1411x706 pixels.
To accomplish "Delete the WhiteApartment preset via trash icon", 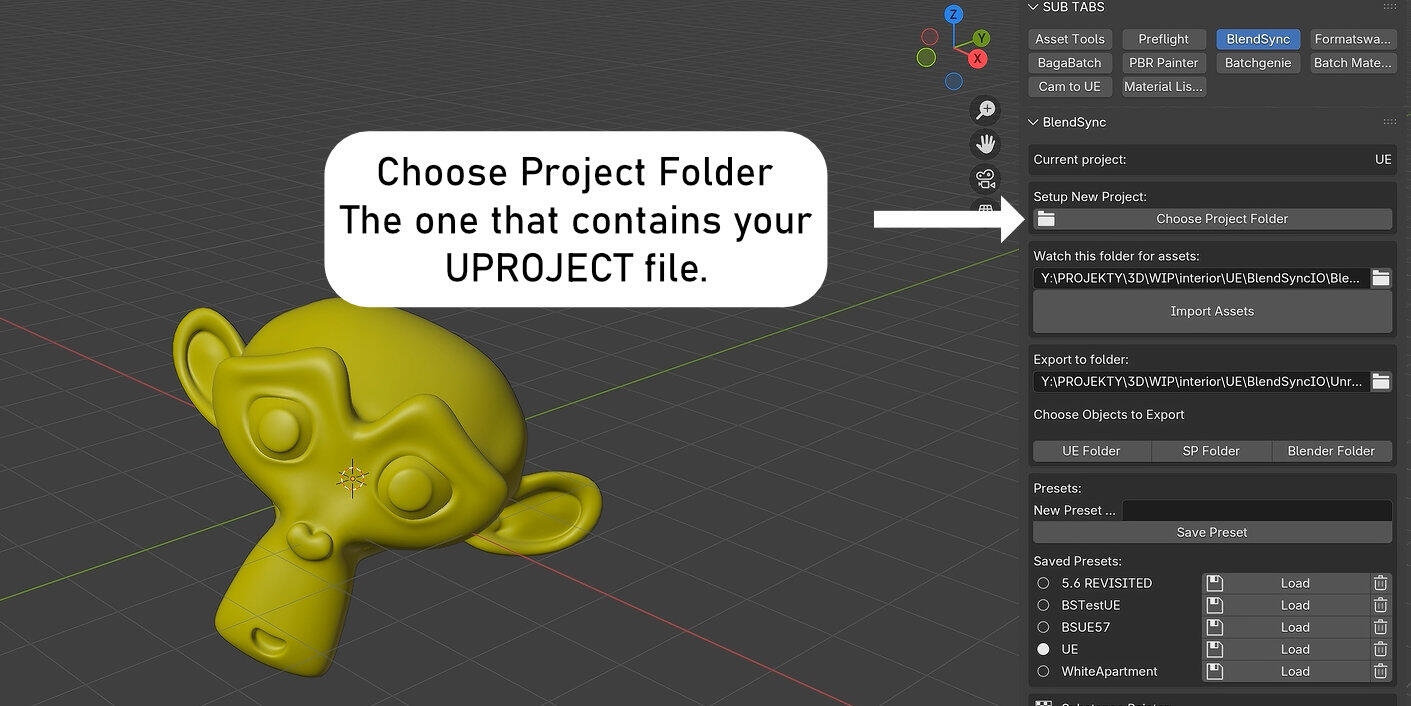I will point(1380,671).
